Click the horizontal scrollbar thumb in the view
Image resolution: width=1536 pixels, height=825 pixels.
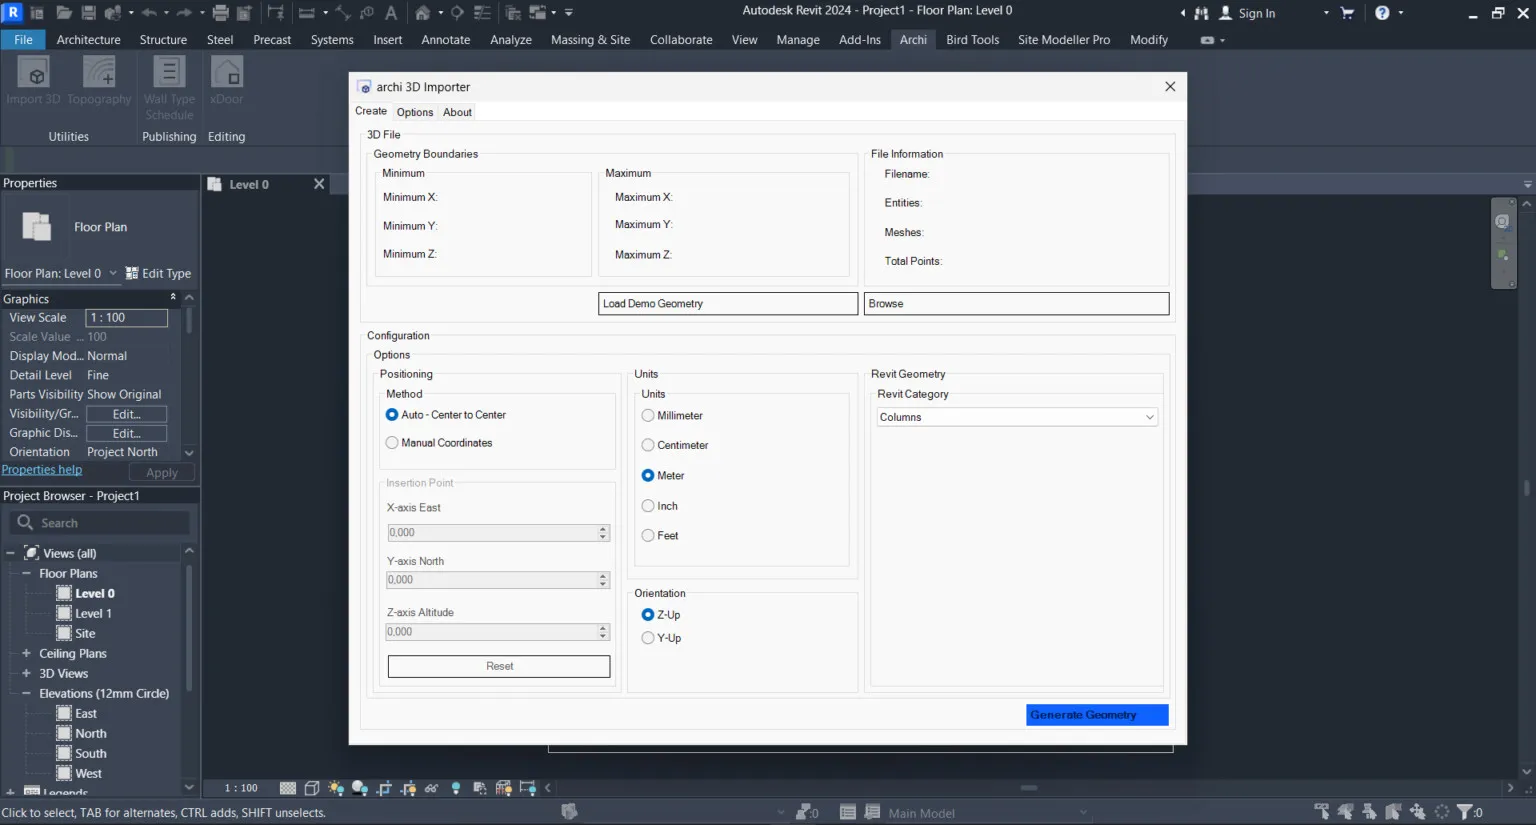(1028, 788)
